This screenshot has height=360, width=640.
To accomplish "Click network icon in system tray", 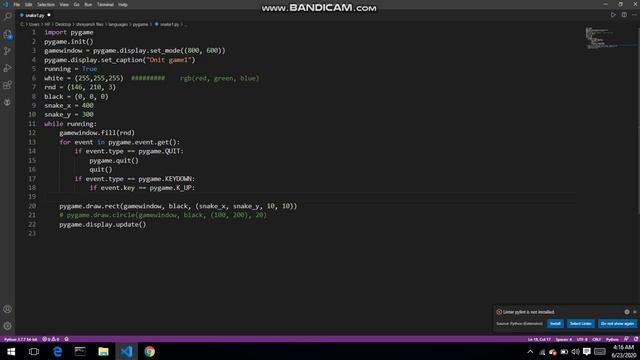I will pos(542,352).
